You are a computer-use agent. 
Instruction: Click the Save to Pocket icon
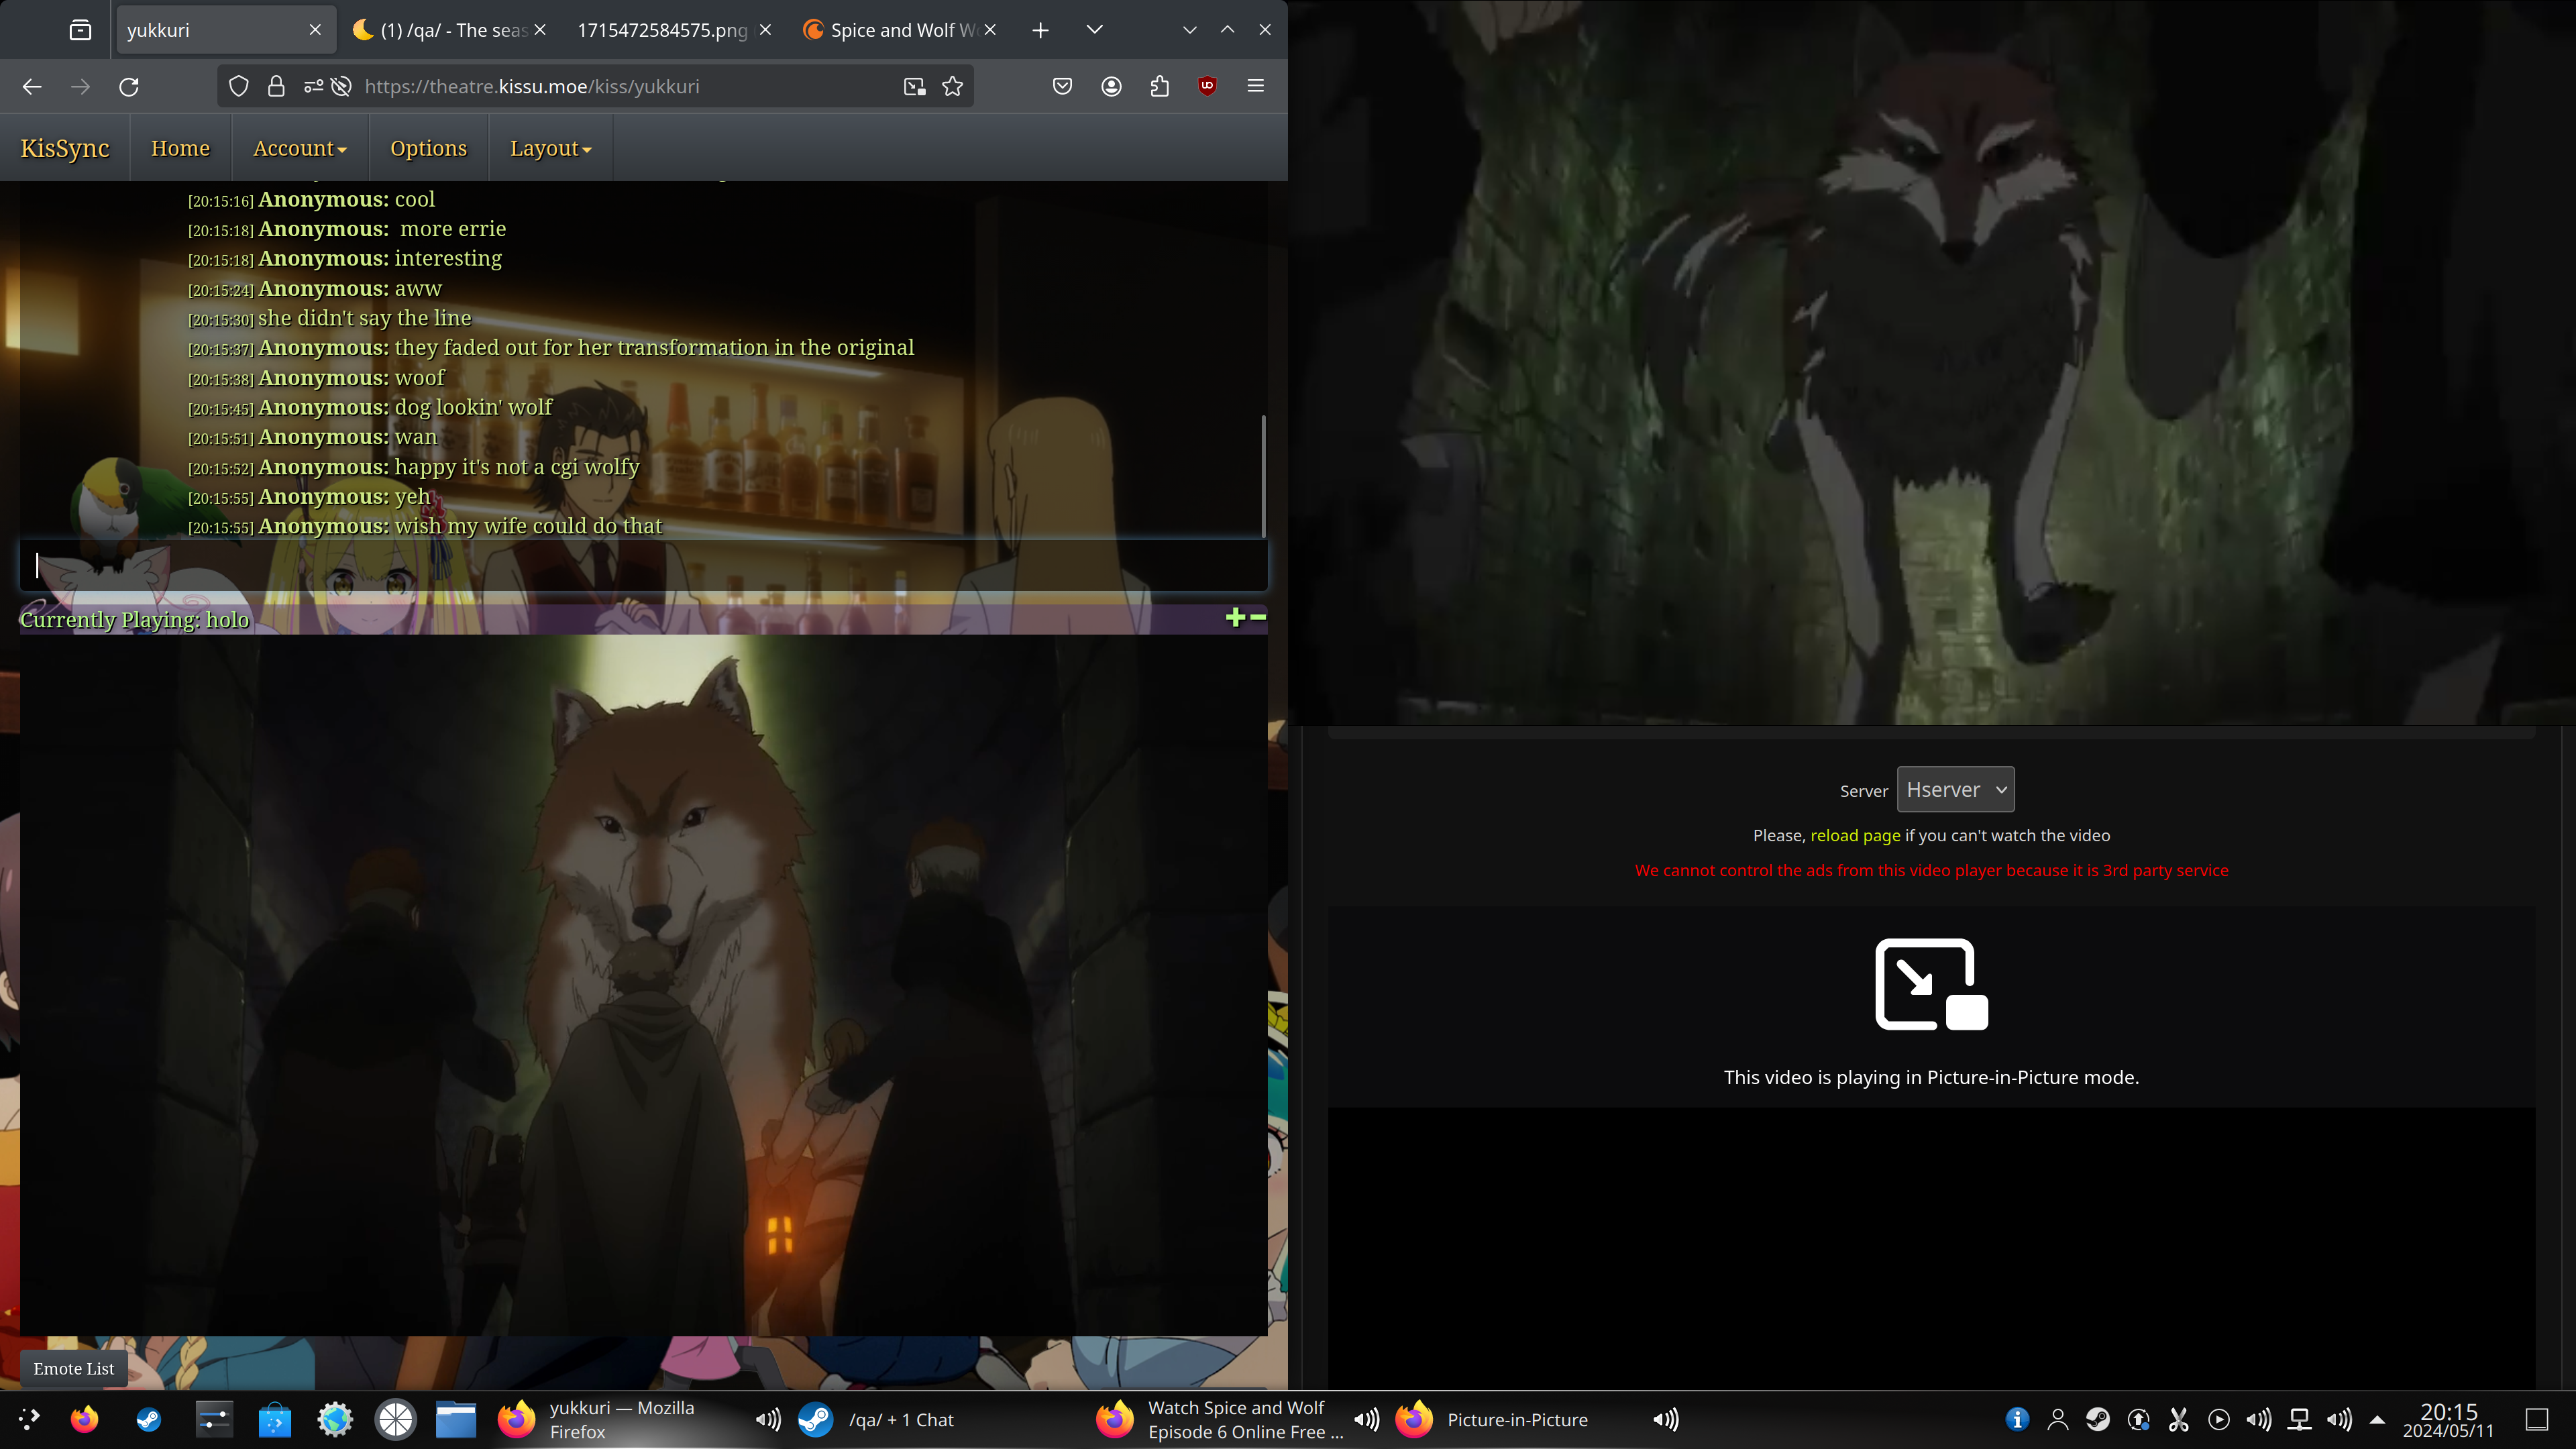tap(1062, 86)
